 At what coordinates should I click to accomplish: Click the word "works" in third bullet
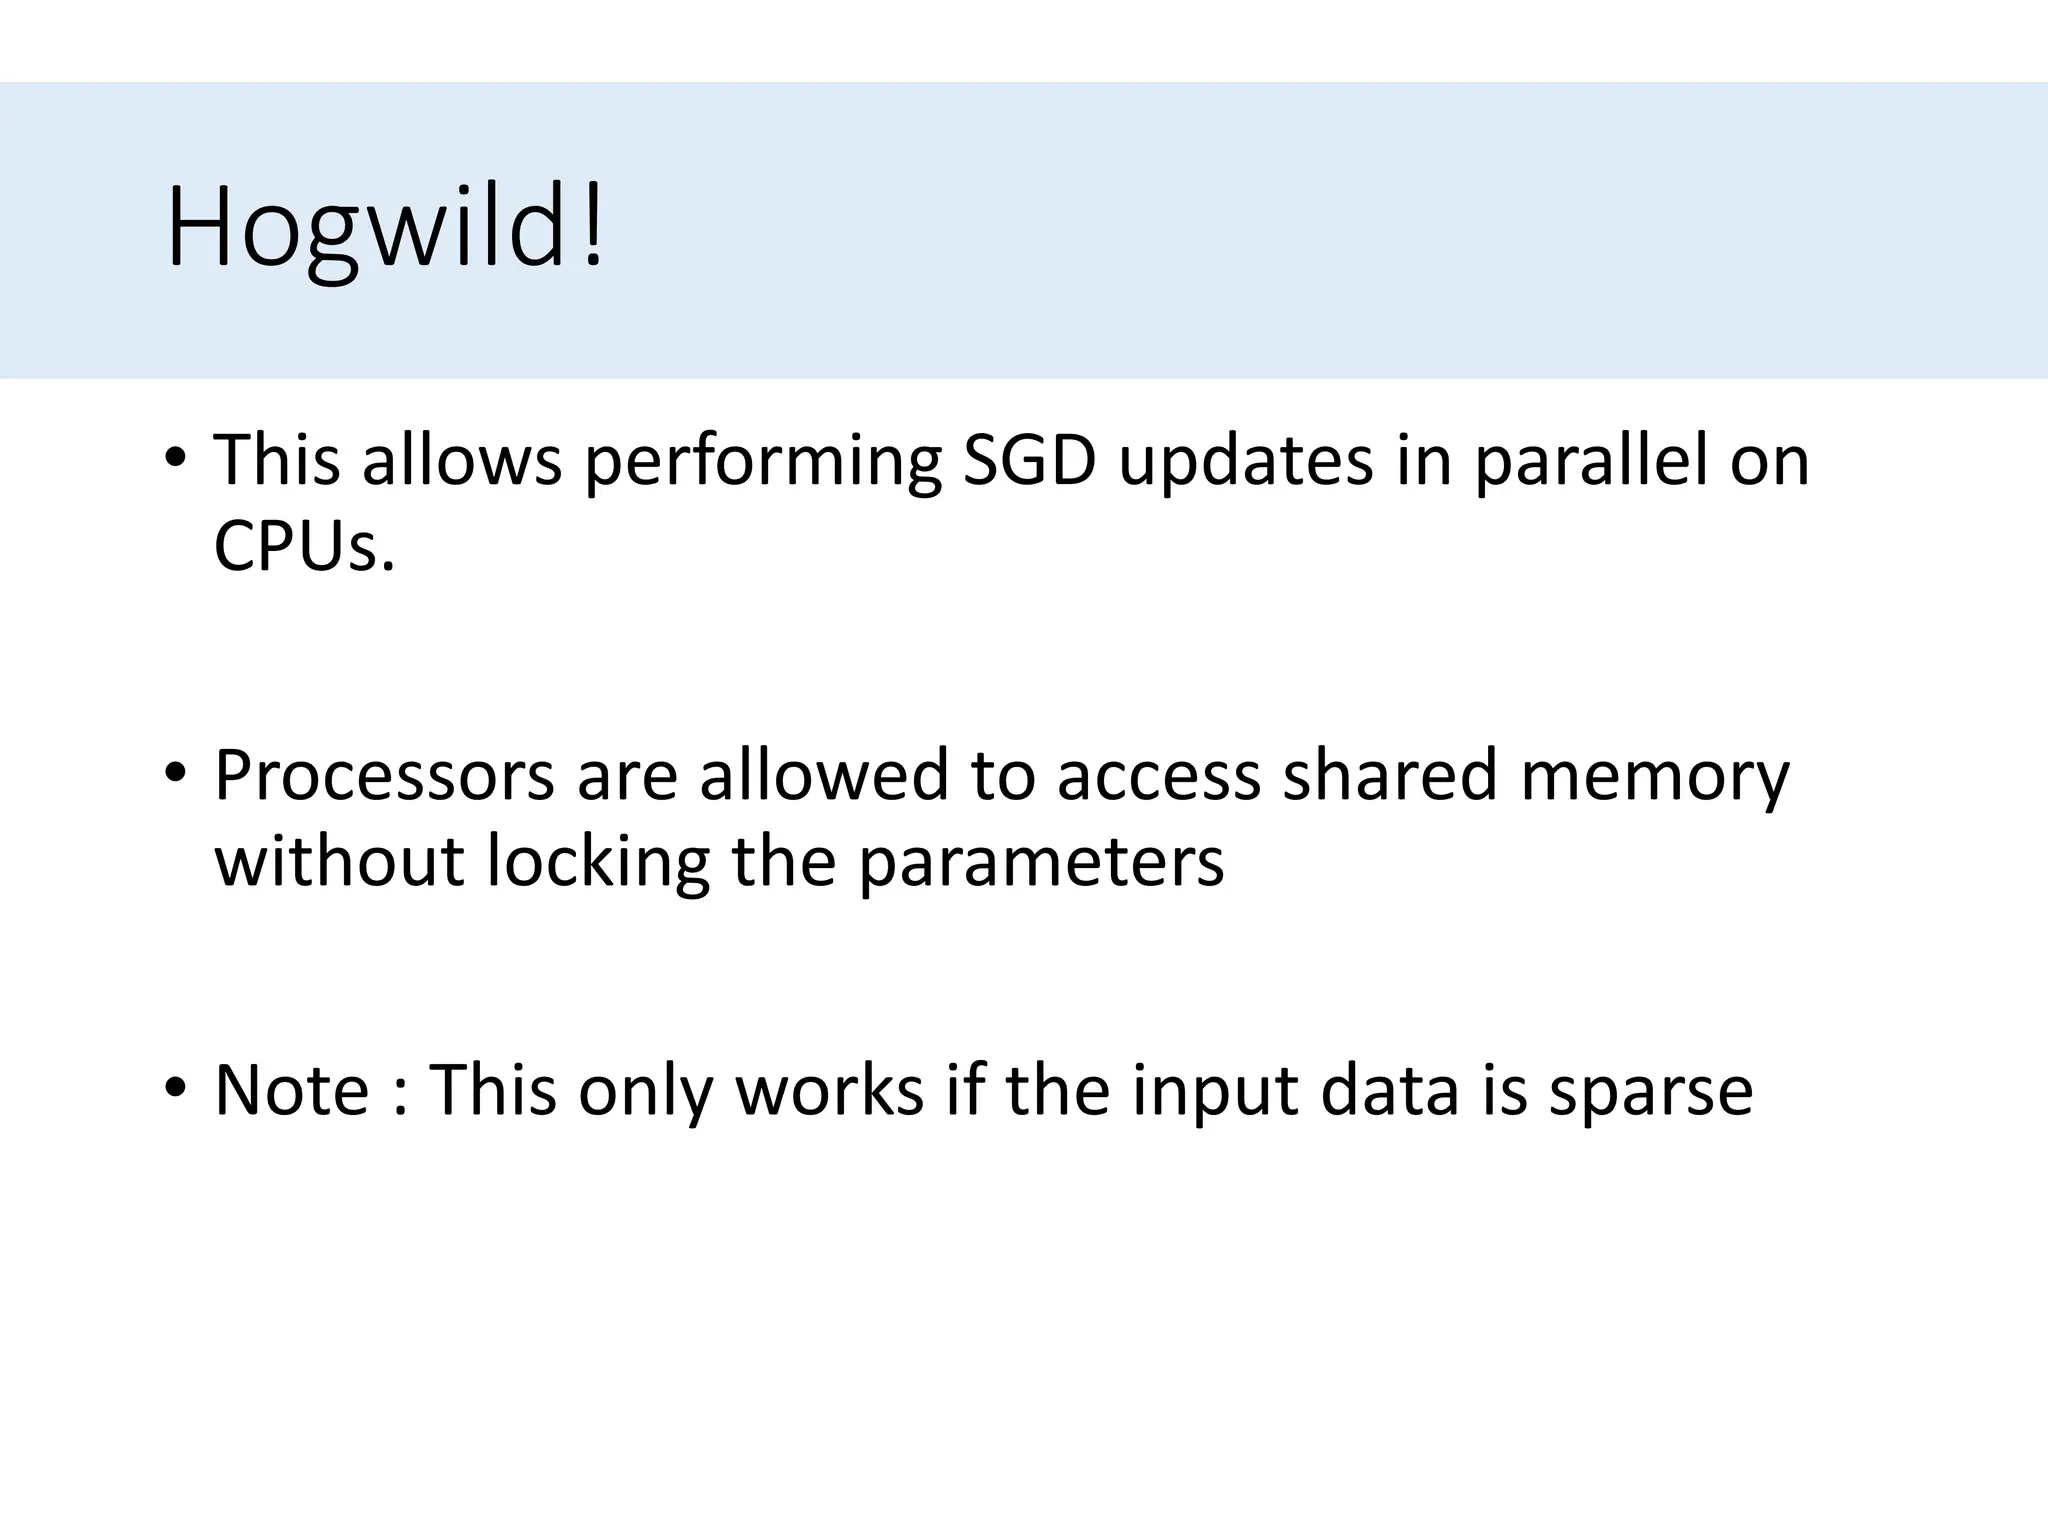[x=829, y=1090]
